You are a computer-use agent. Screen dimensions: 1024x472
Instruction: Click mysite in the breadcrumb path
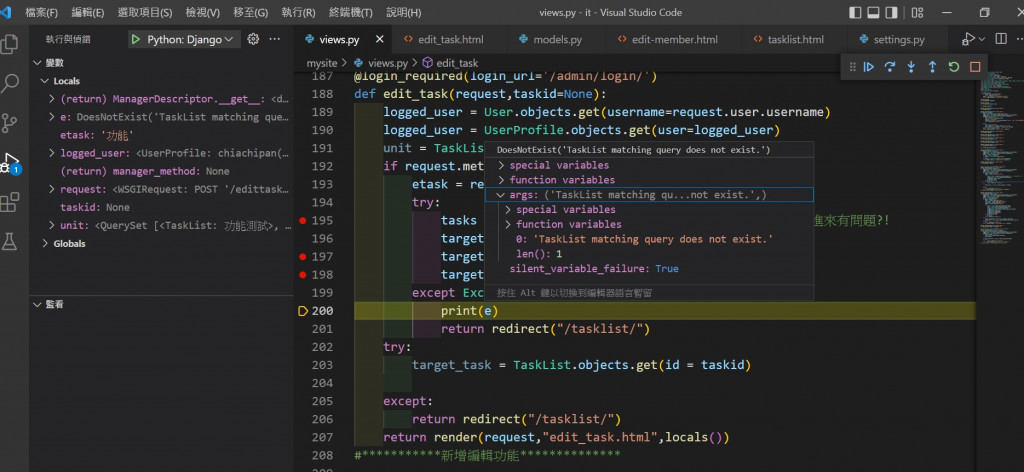[322, 63]
